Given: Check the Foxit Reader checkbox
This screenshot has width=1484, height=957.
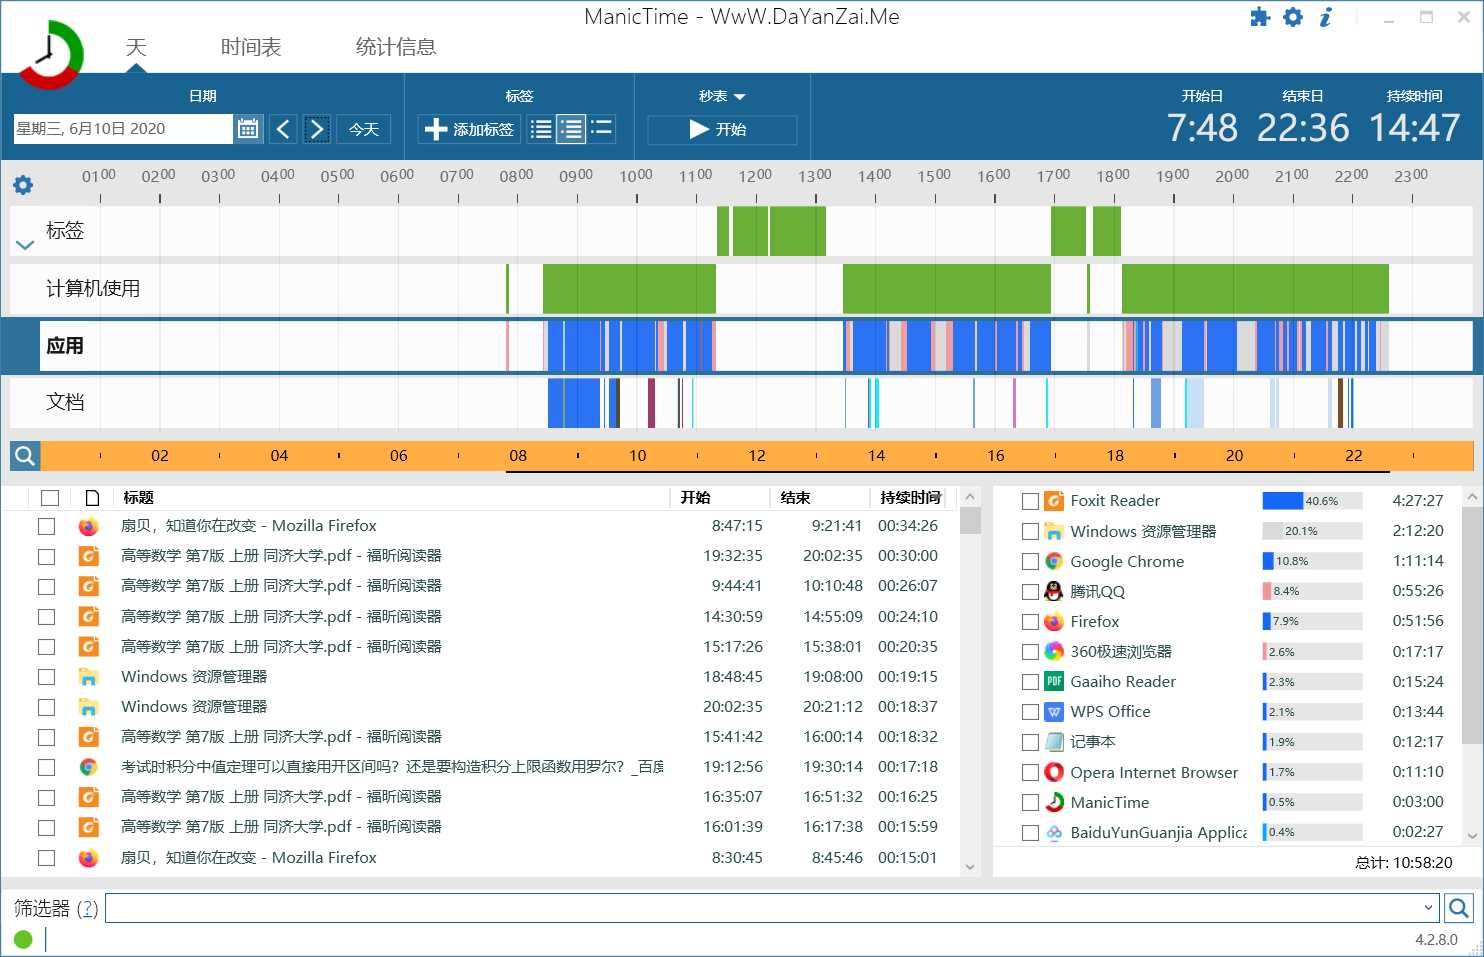Looking at the screenshot, I should [1030, 501].
